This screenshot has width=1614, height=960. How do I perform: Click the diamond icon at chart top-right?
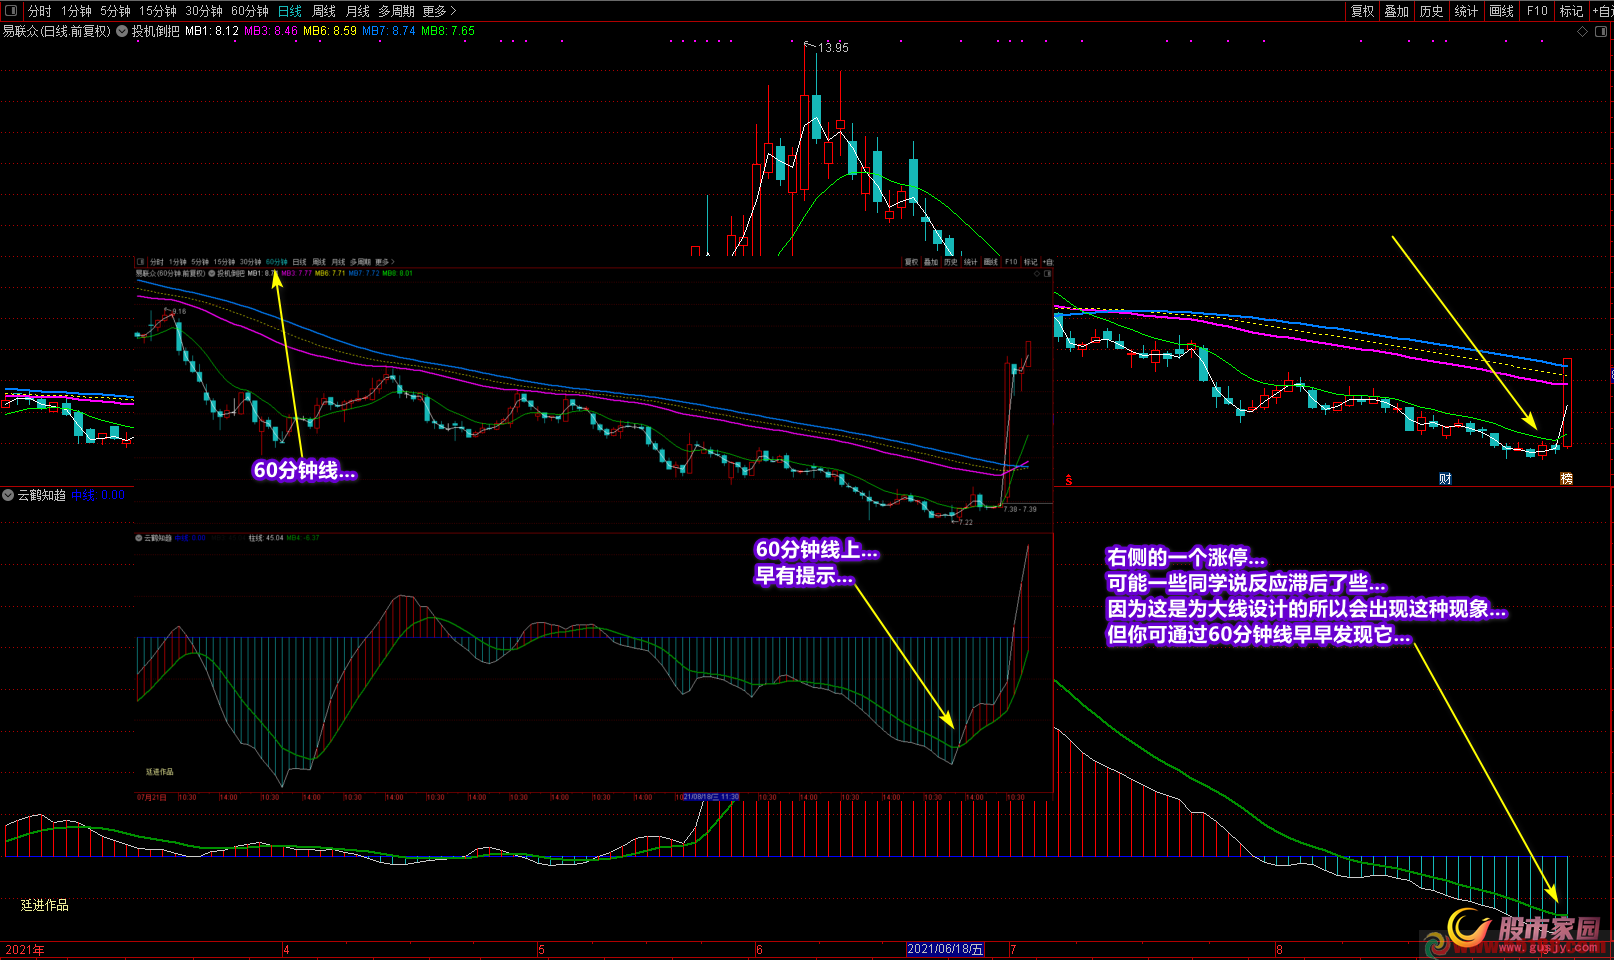coord(1582,31)
